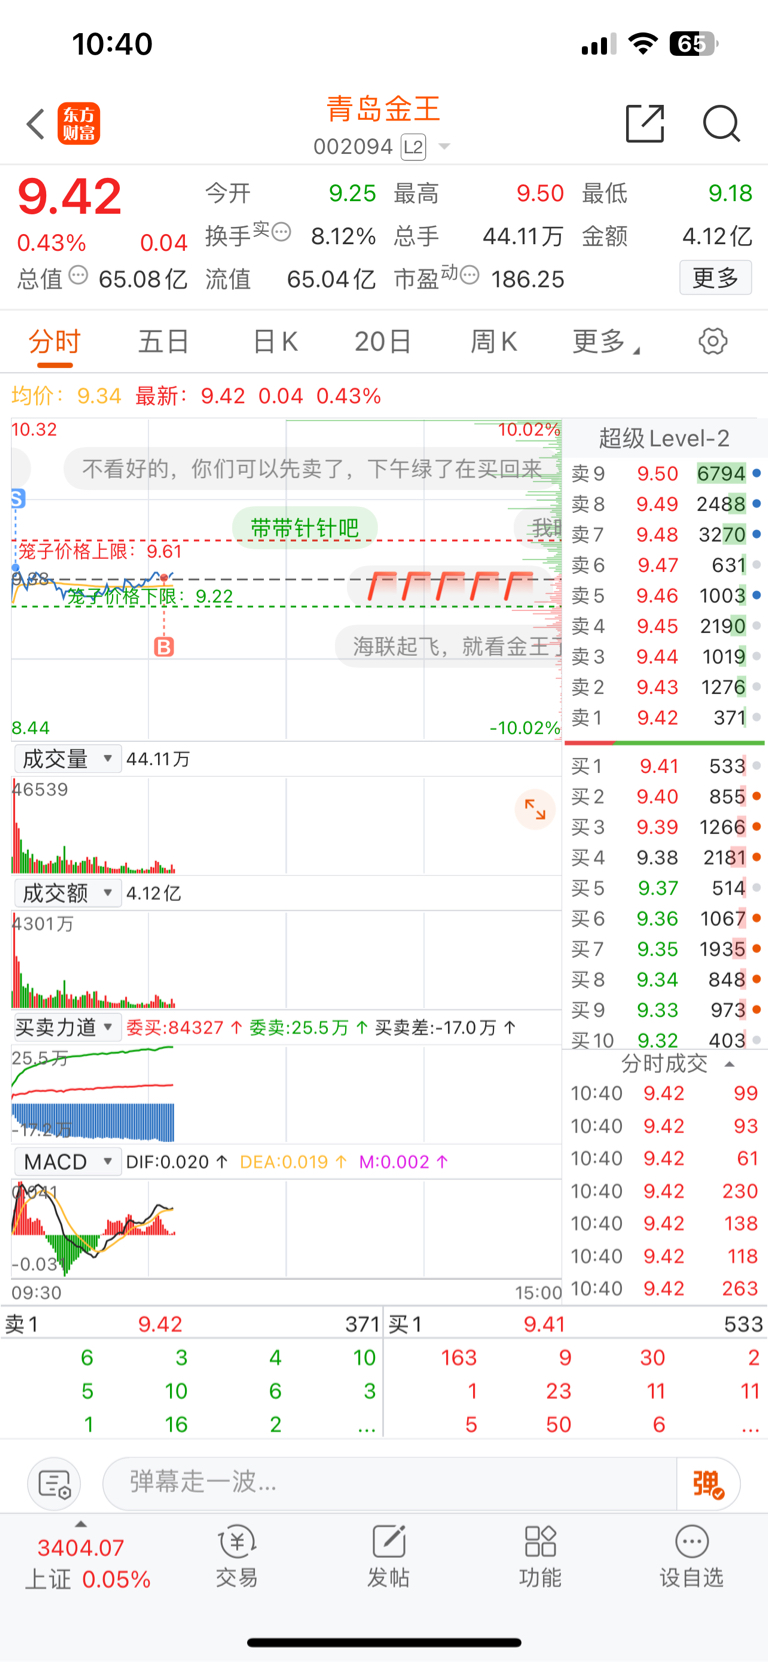
Task: Tap the back arrow icon
Action: pos(36,124)
